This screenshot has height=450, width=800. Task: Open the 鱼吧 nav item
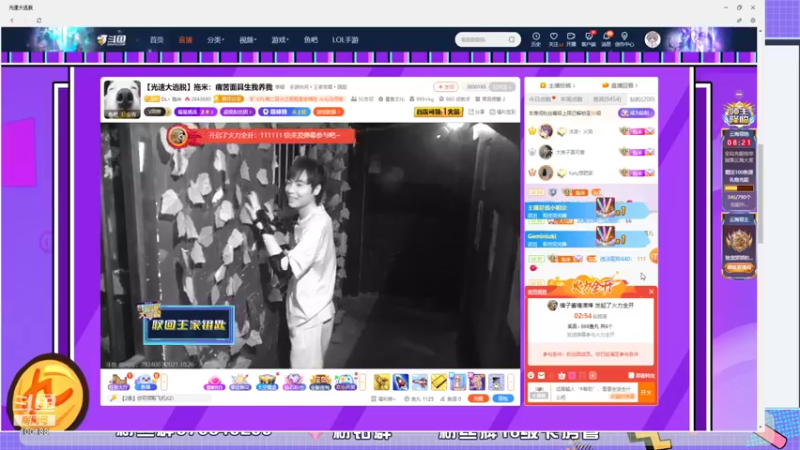coord(311,40)
